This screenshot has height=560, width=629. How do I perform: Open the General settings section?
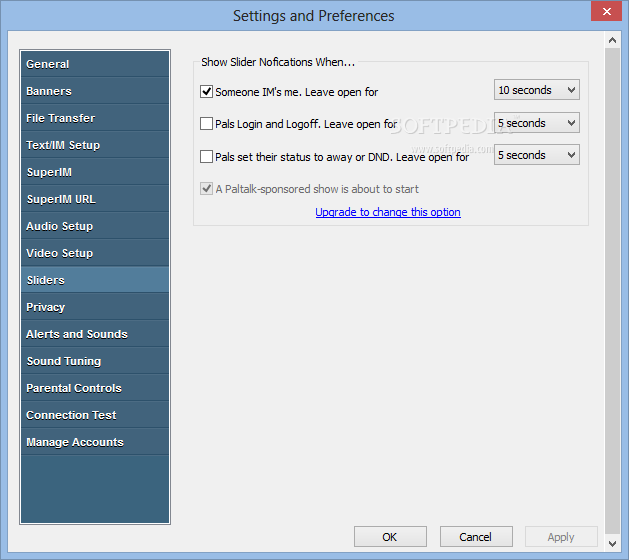95,64
